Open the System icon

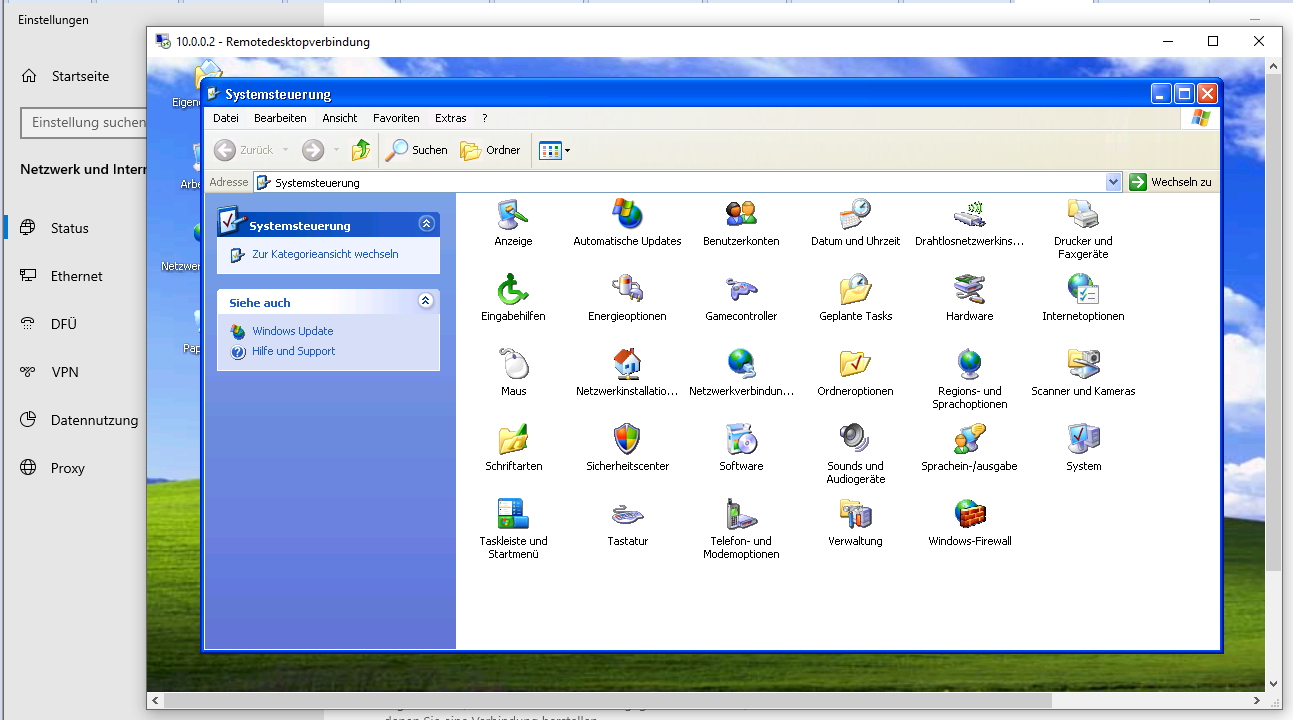(x=1083, y=439)
